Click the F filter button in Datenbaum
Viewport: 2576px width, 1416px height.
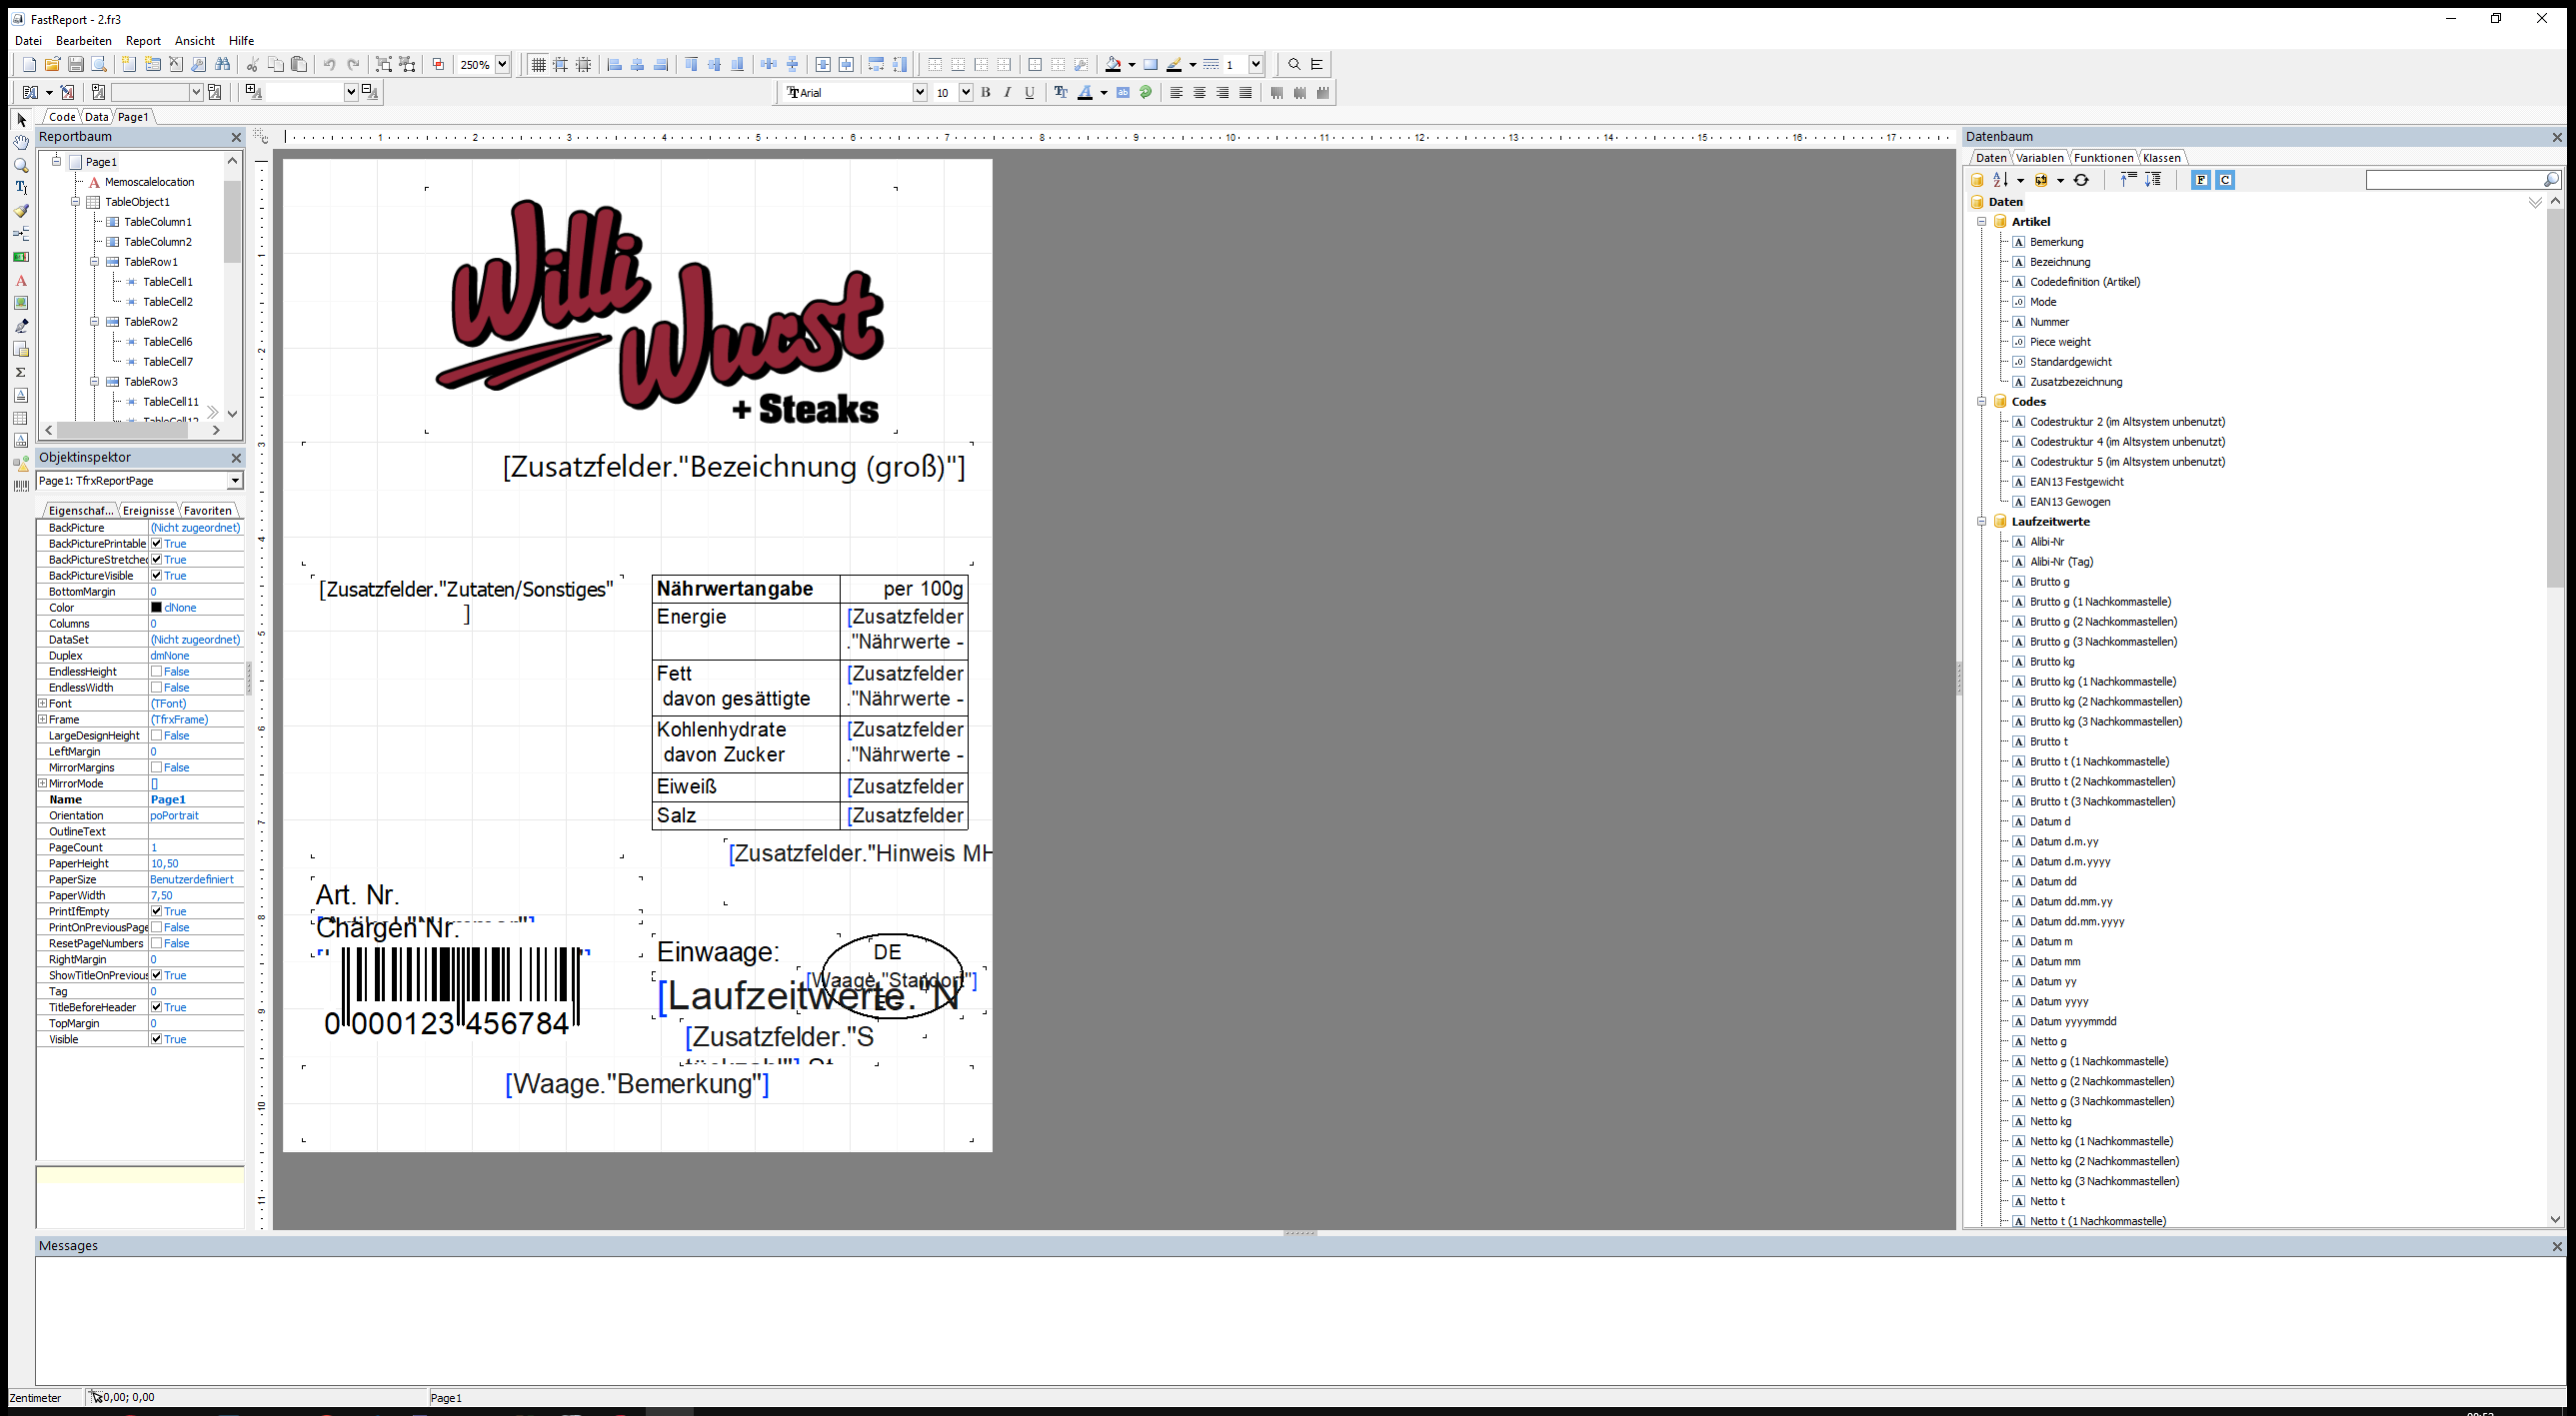2201,180
